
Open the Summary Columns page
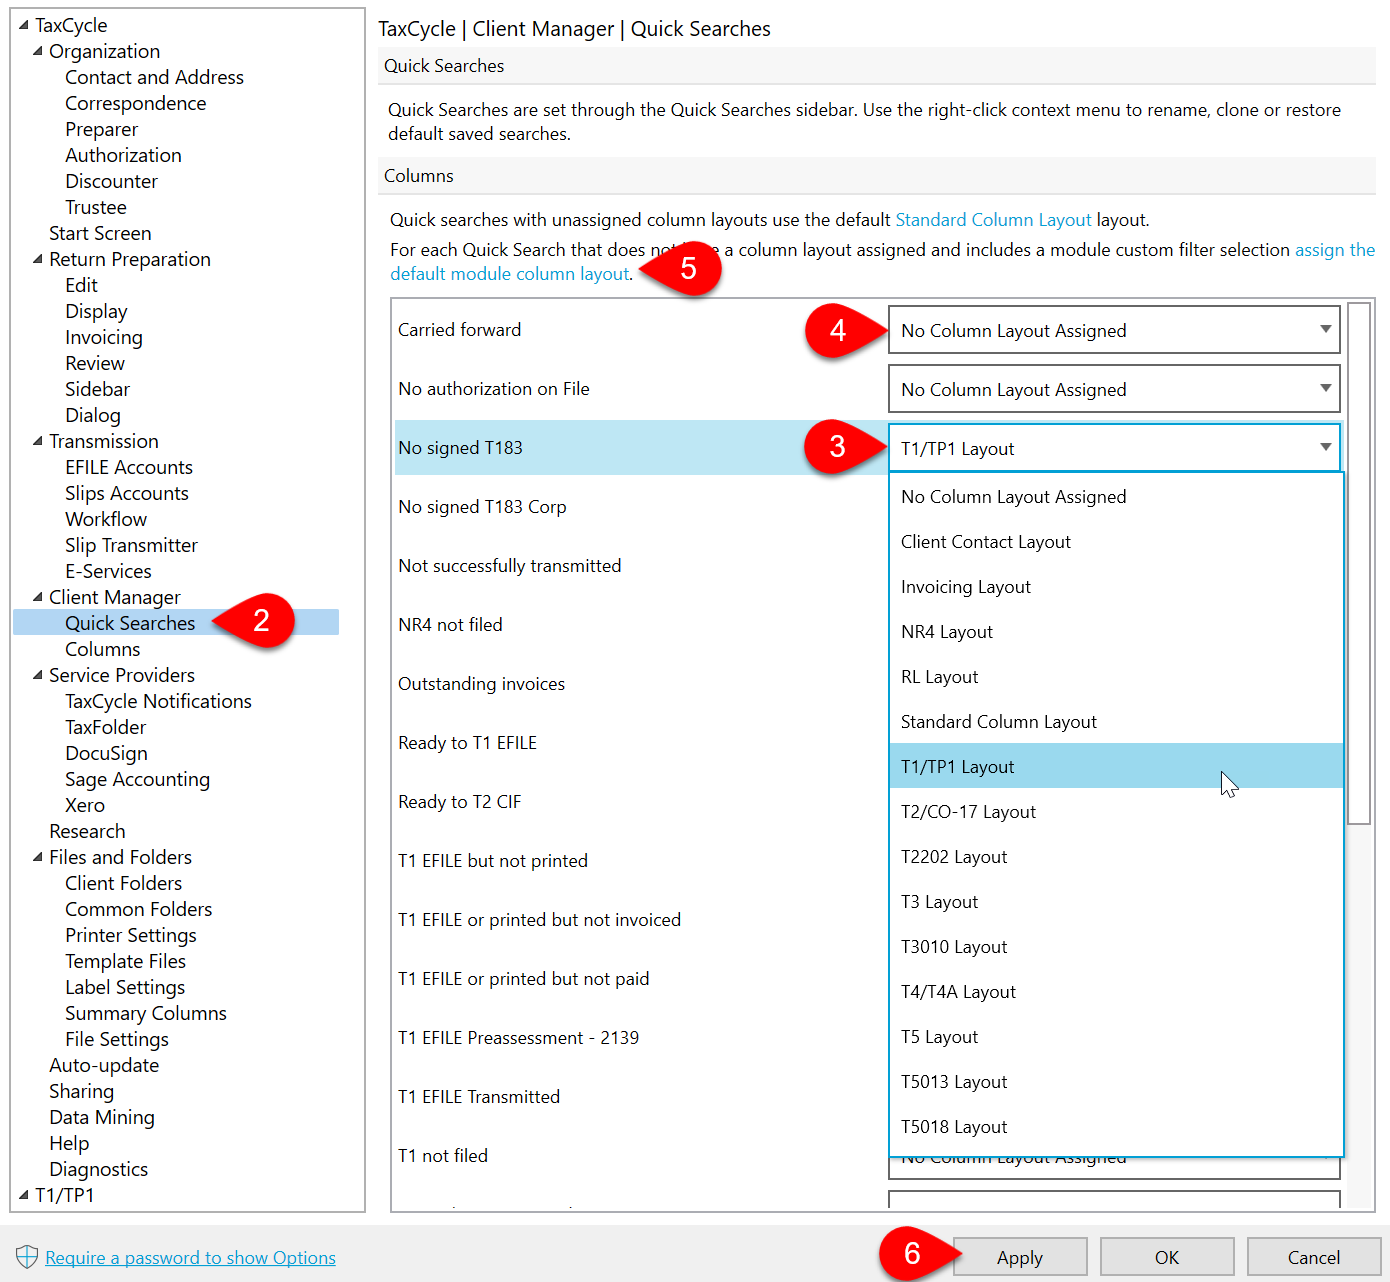tap(146, 1013)
